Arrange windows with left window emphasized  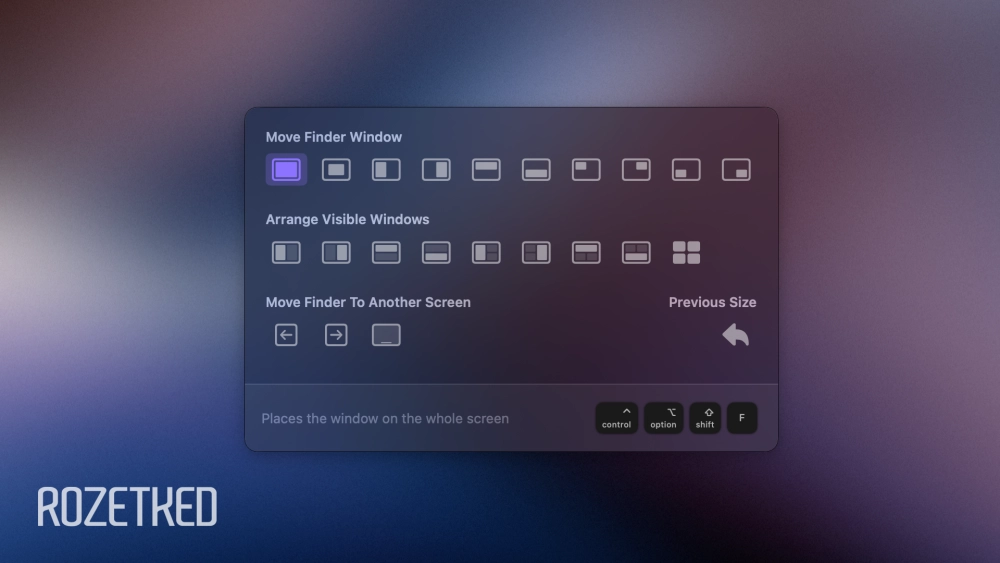[286, 253]
